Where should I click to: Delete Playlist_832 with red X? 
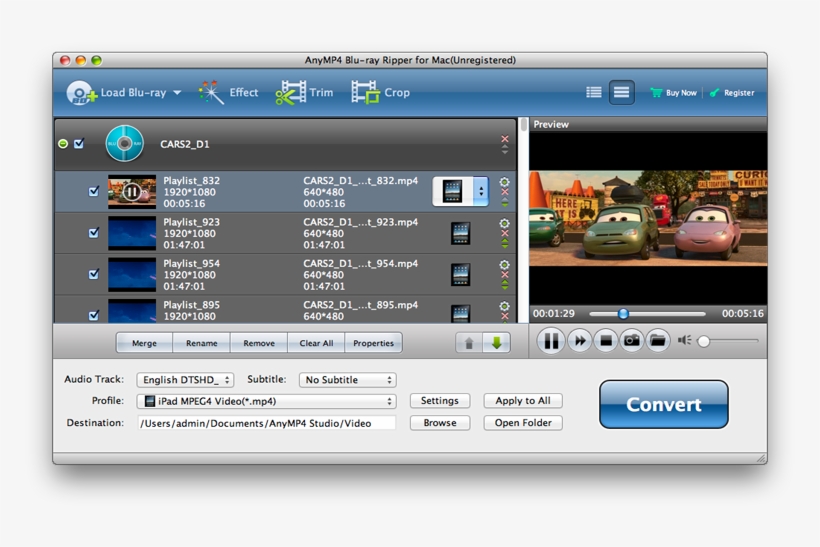tap(505, 192)
